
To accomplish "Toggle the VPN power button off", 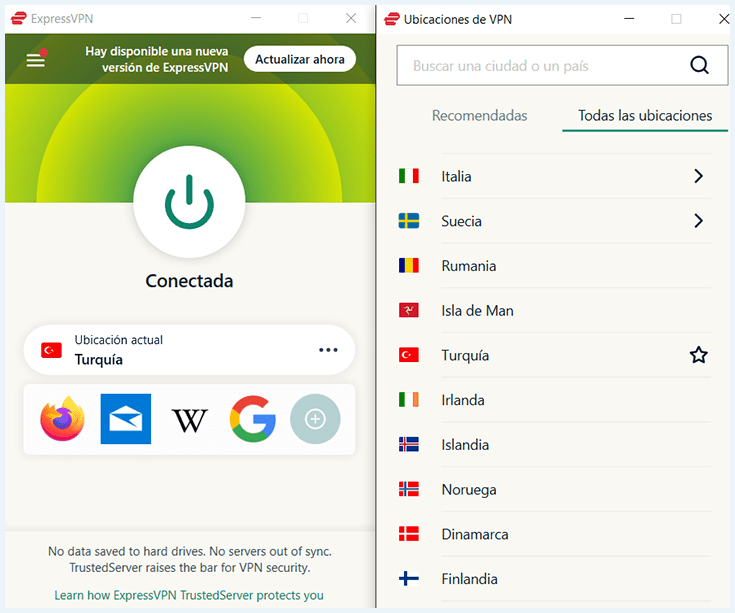I will [189, 202].
